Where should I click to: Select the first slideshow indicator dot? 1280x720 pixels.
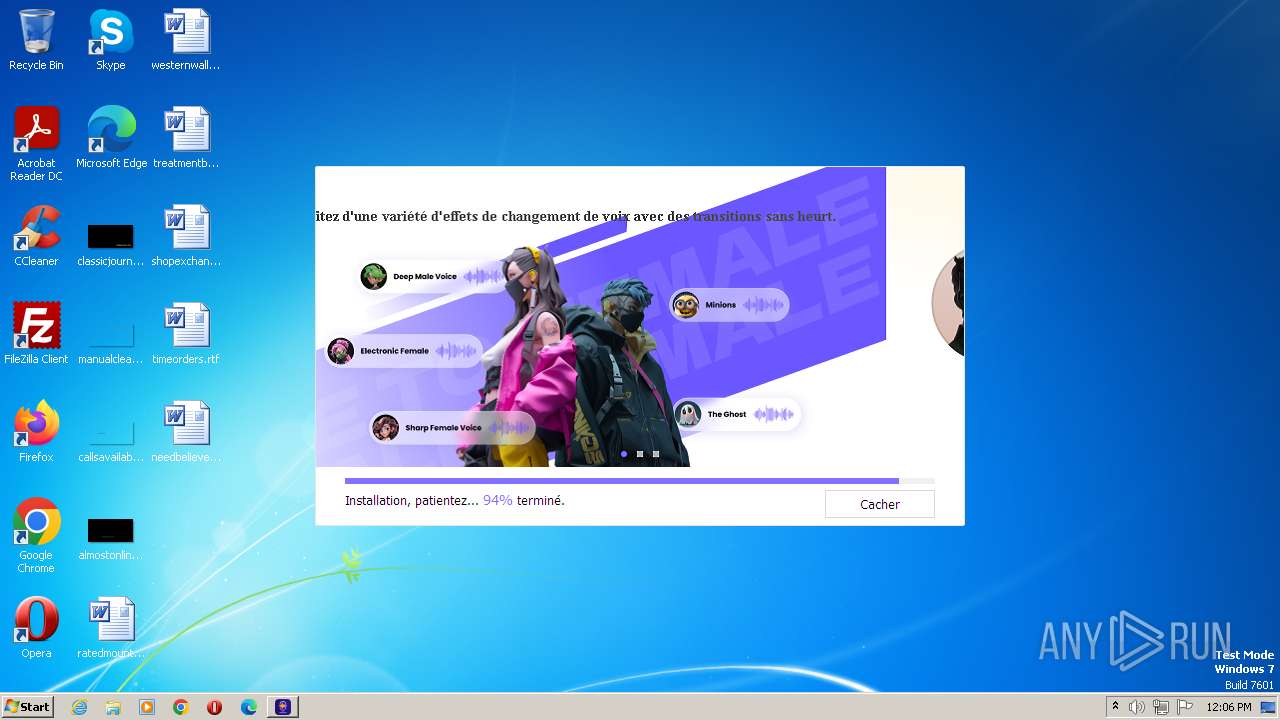624,454
